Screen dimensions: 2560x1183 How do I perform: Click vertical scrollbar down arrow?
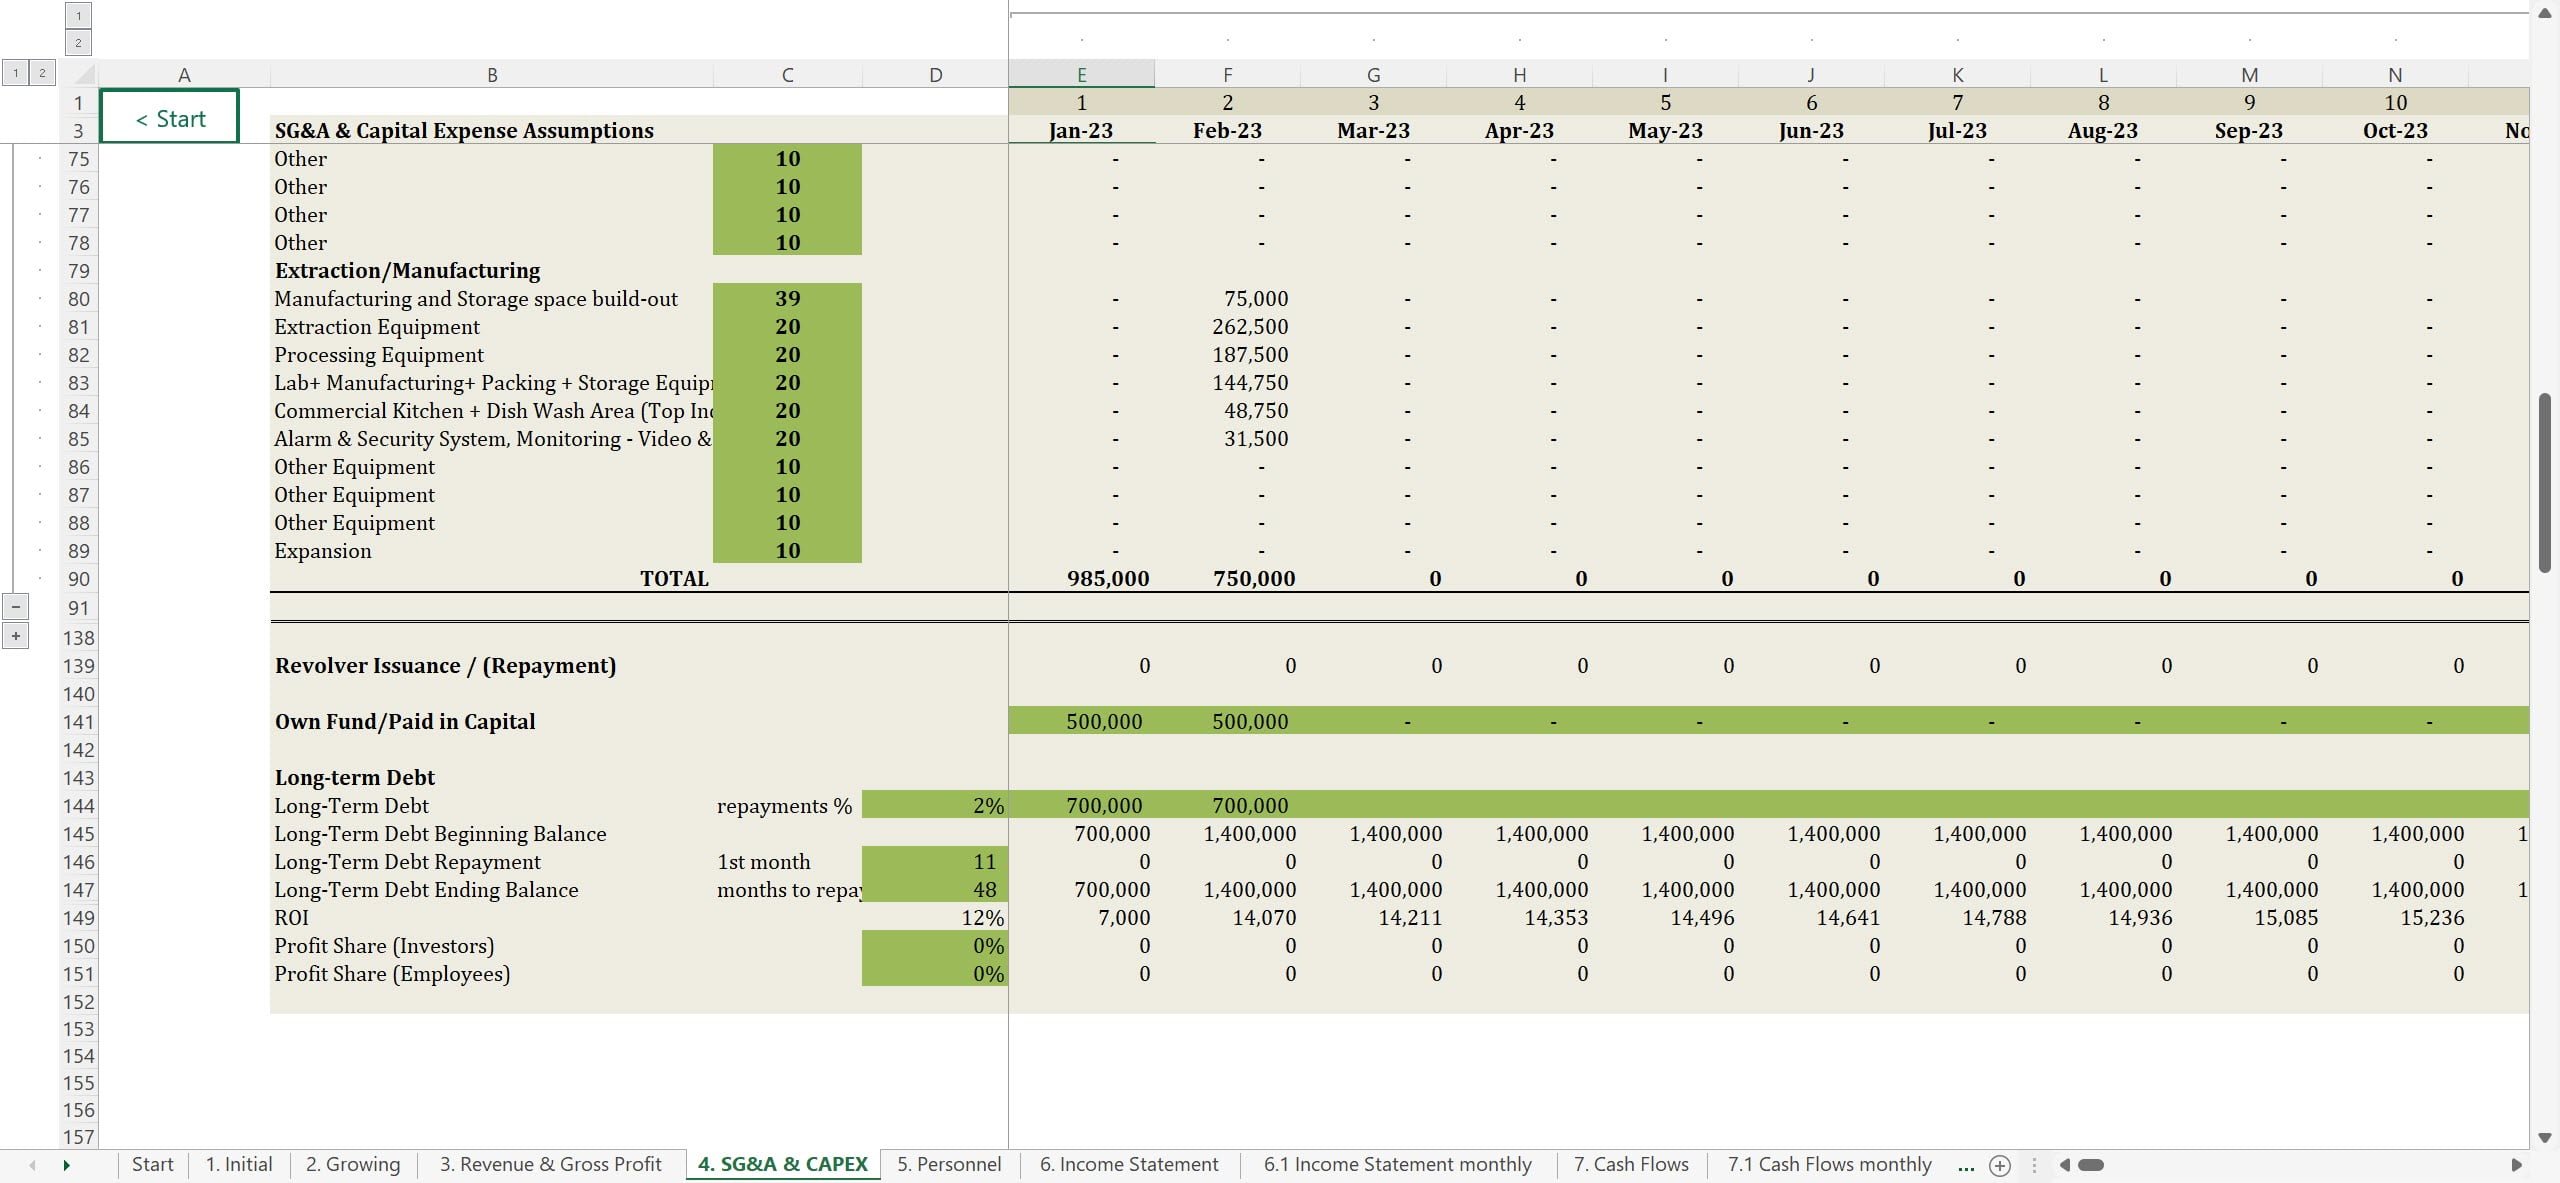(2545, 1138)
